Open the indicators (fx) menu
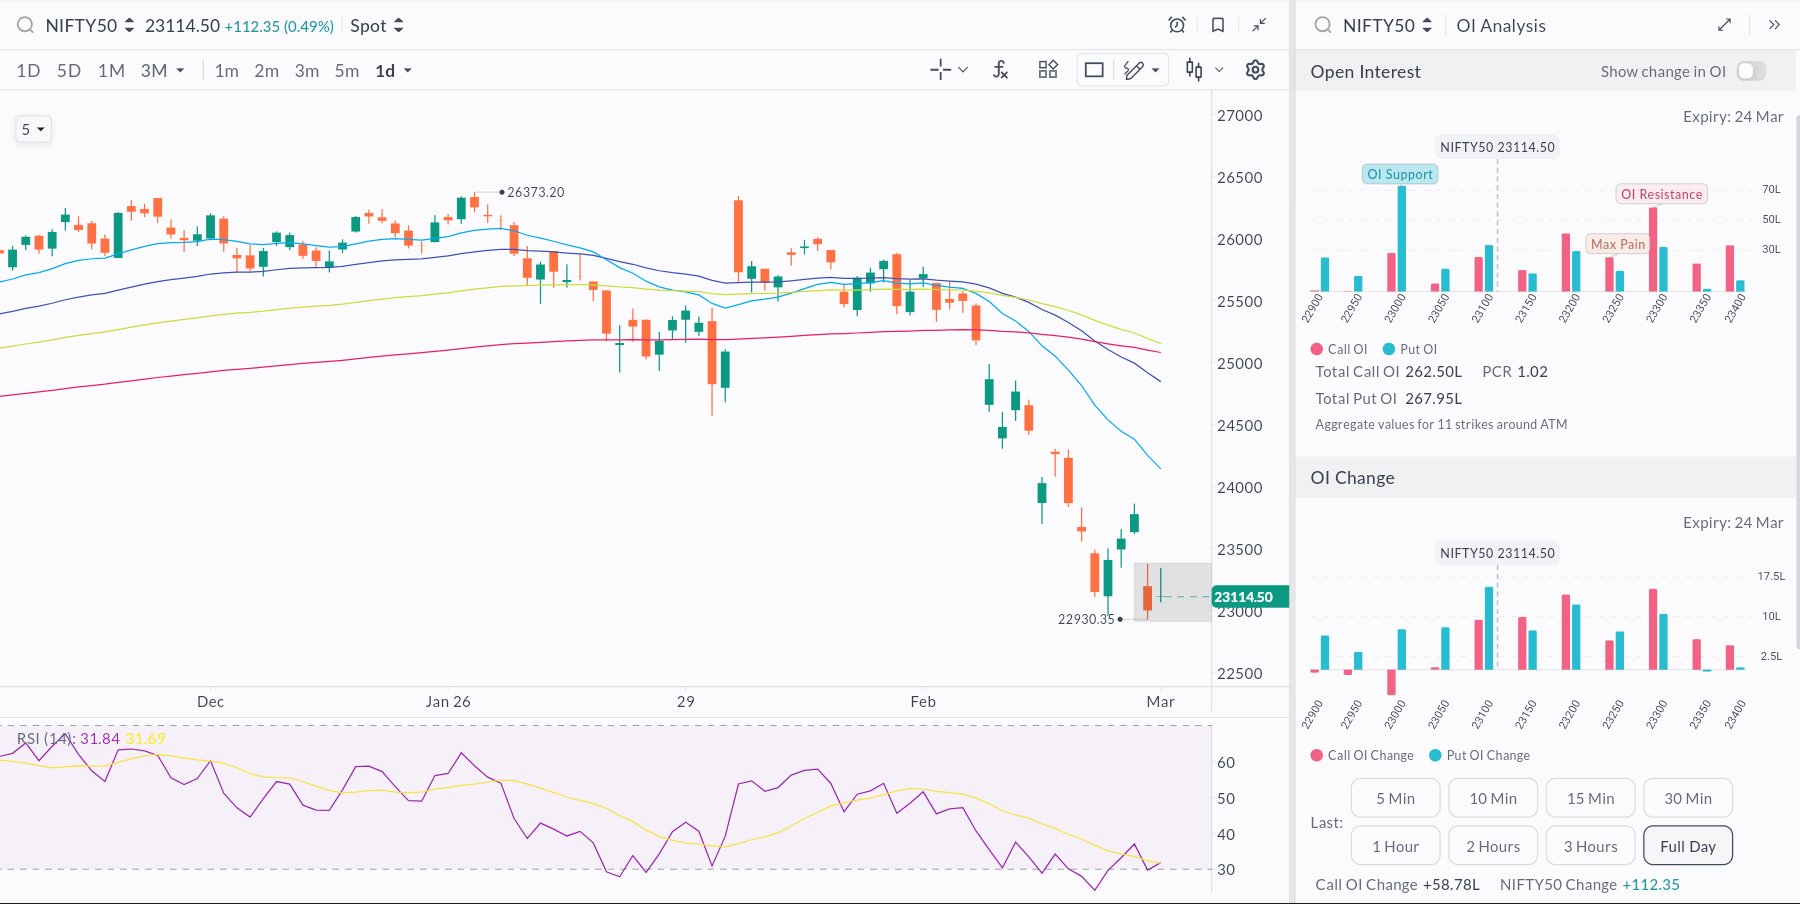Image resolution: width=1800 pixels, height=904 pixels. click(1000, 70)
